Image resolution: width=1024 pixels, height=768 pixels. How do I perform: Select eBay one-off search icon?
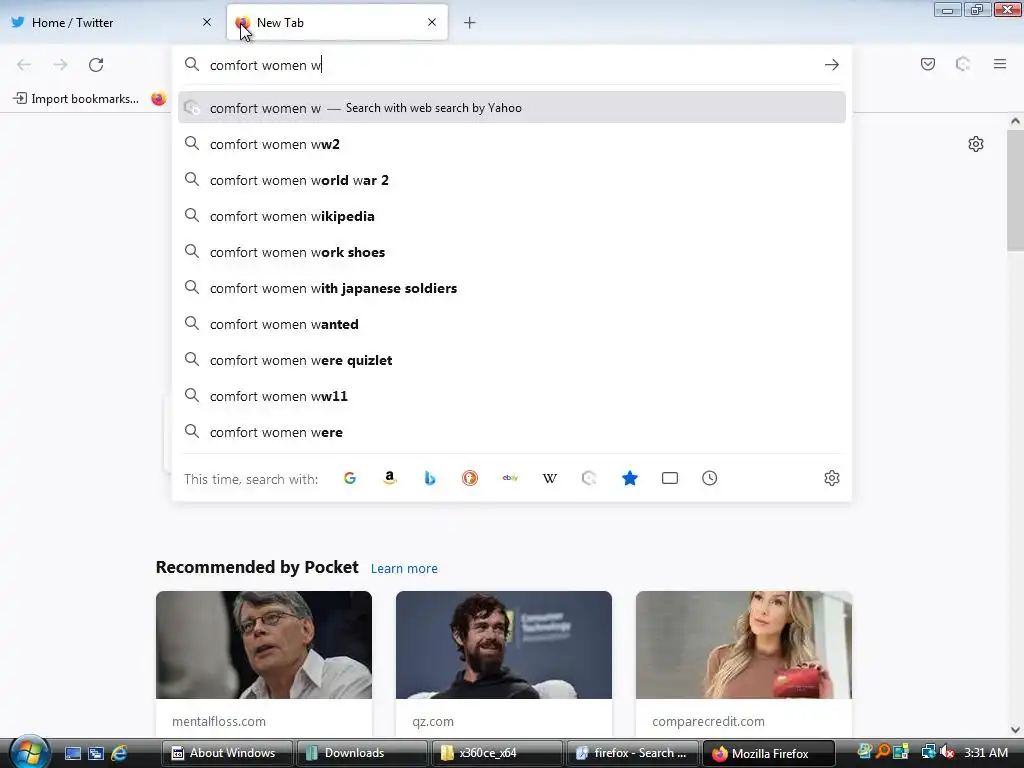(x=510, y=479)
